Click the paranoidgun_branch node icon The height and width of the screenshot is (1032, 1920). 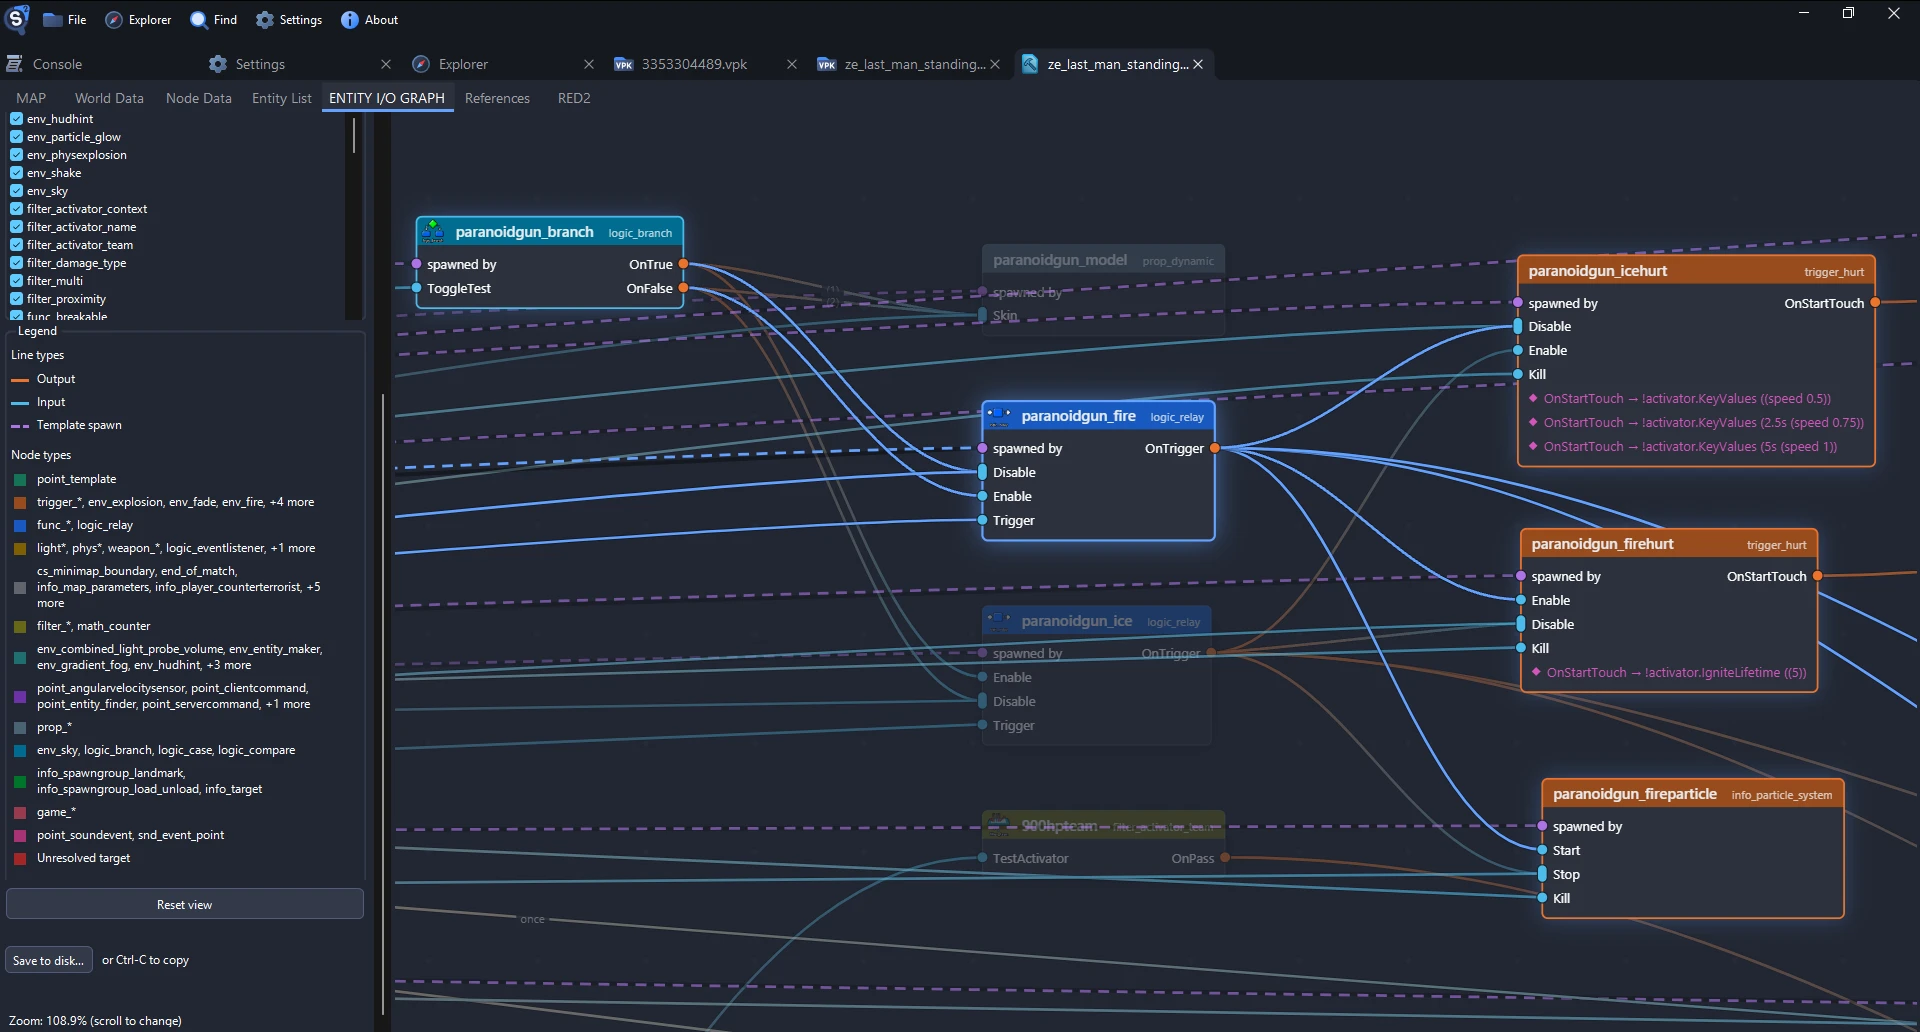pyautogui.click(x=433, y=232)
